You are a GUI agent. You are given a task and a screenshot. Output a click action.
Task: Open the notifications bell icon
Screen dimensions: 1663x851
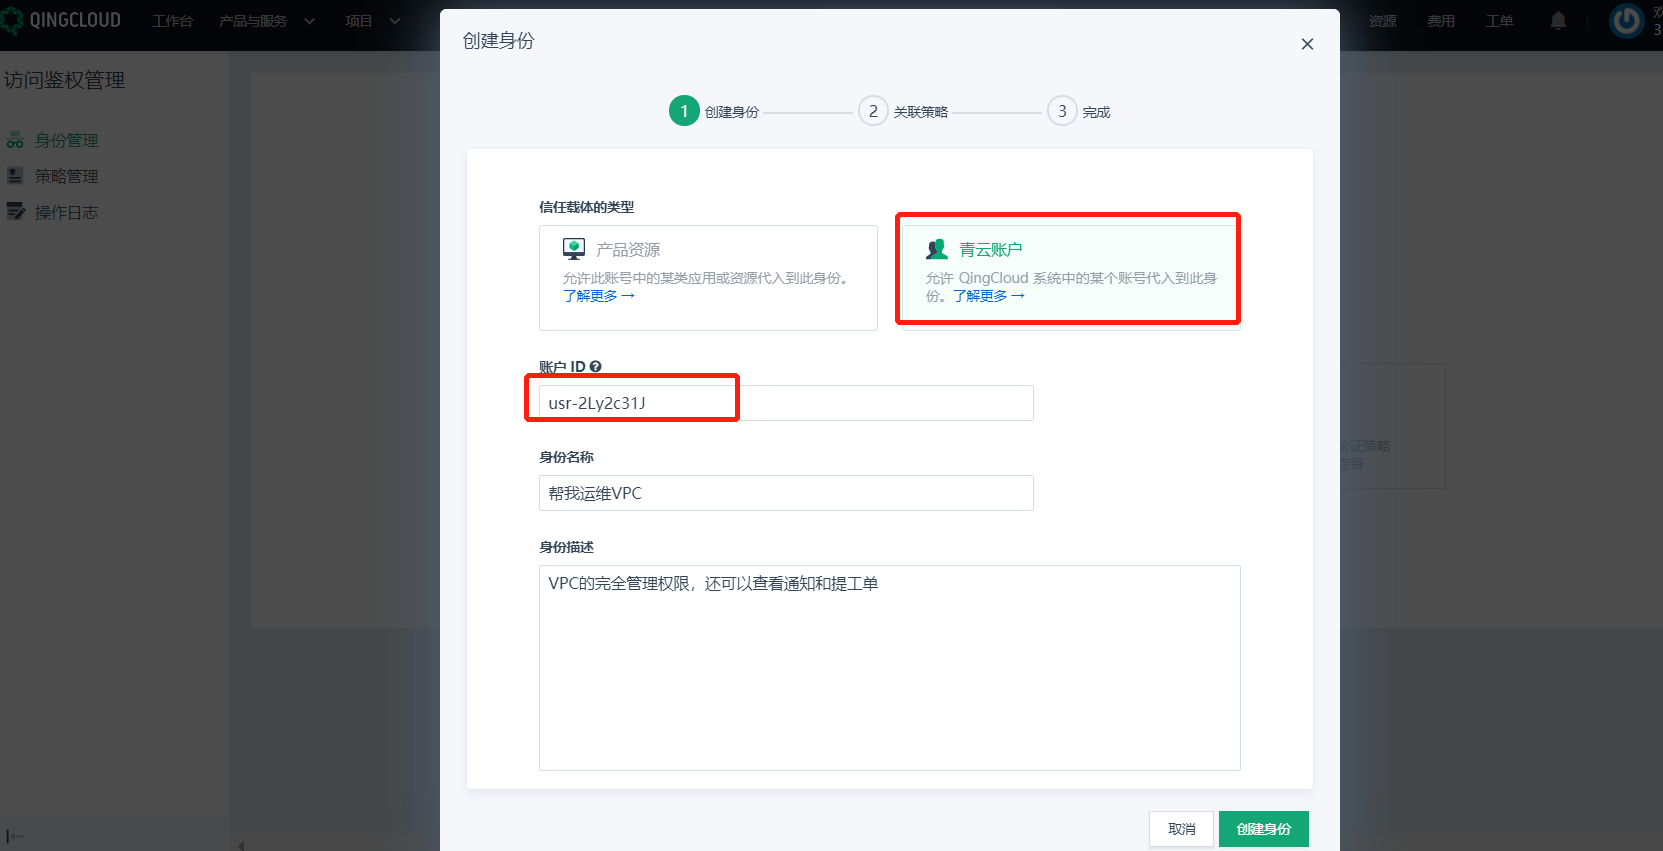coord(1558,21)
